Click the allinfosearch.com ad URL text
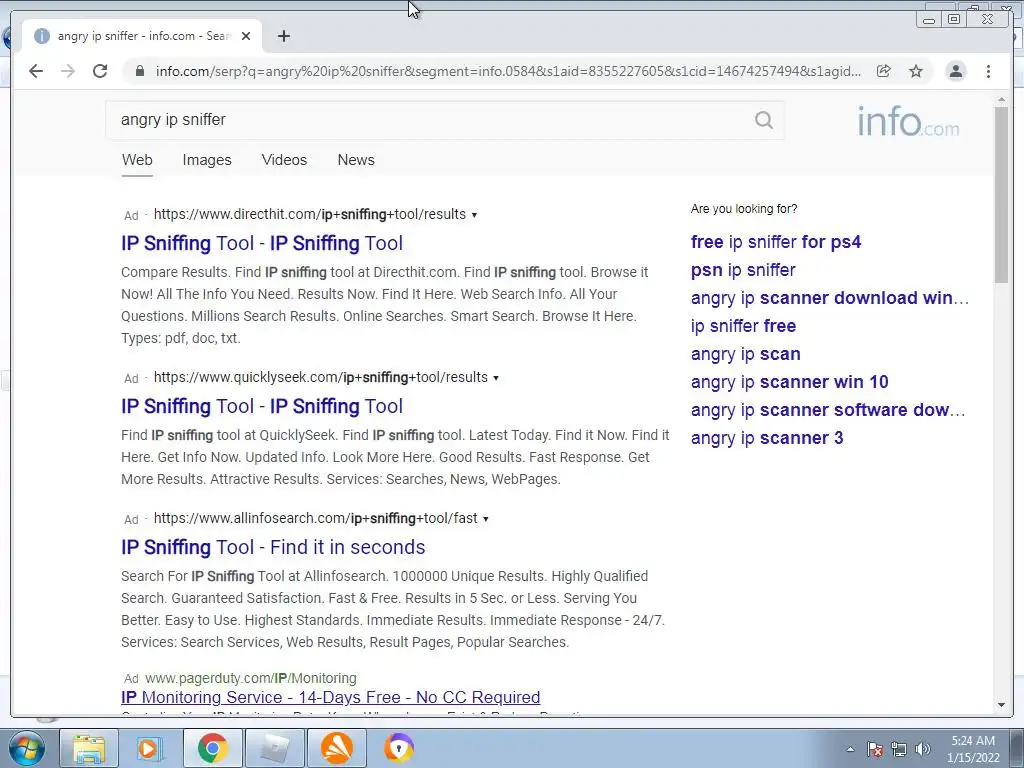 (x=315, y=518)
